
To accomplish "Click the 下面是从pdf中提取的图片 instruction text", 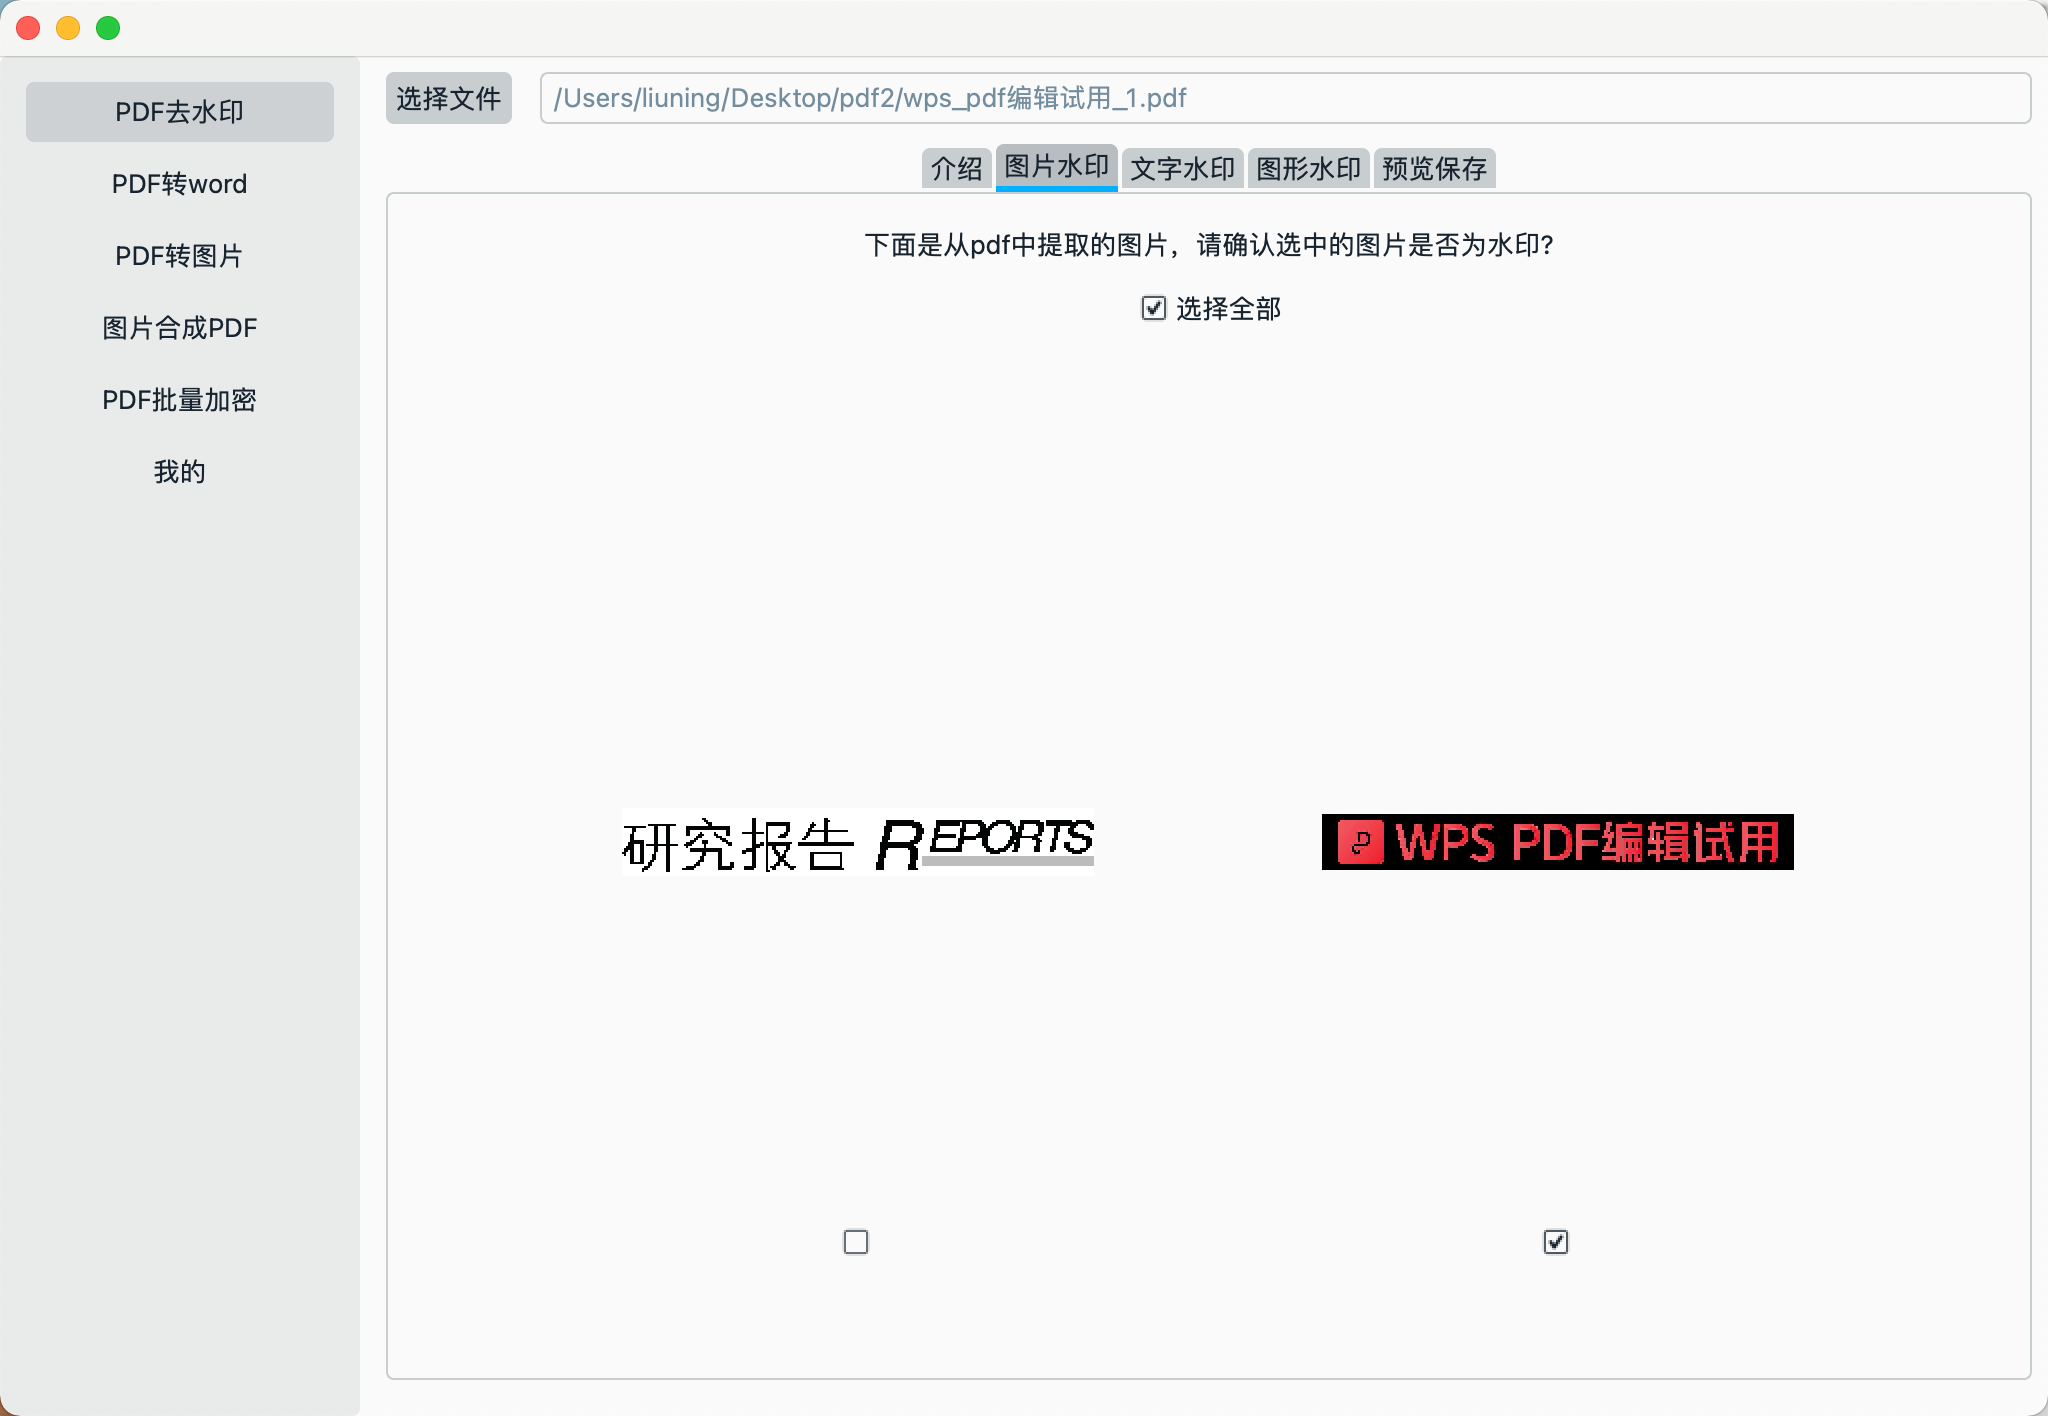I will (1209, 245).
